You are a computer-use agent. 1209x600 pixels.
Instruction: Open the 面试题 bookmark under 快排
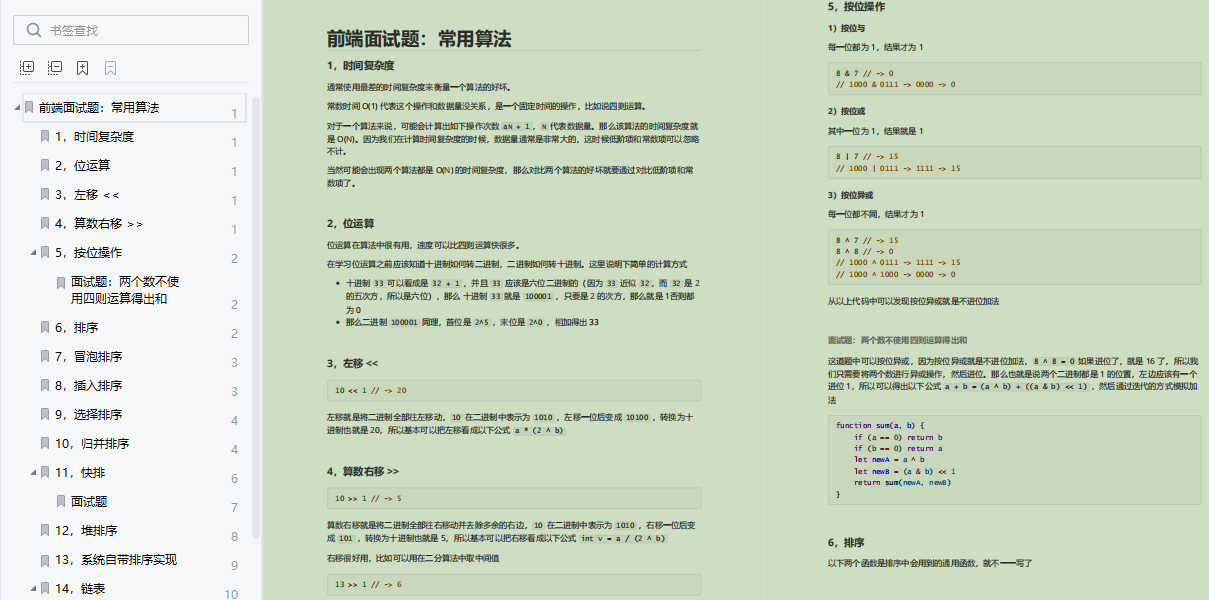click(x=89, y=502)
